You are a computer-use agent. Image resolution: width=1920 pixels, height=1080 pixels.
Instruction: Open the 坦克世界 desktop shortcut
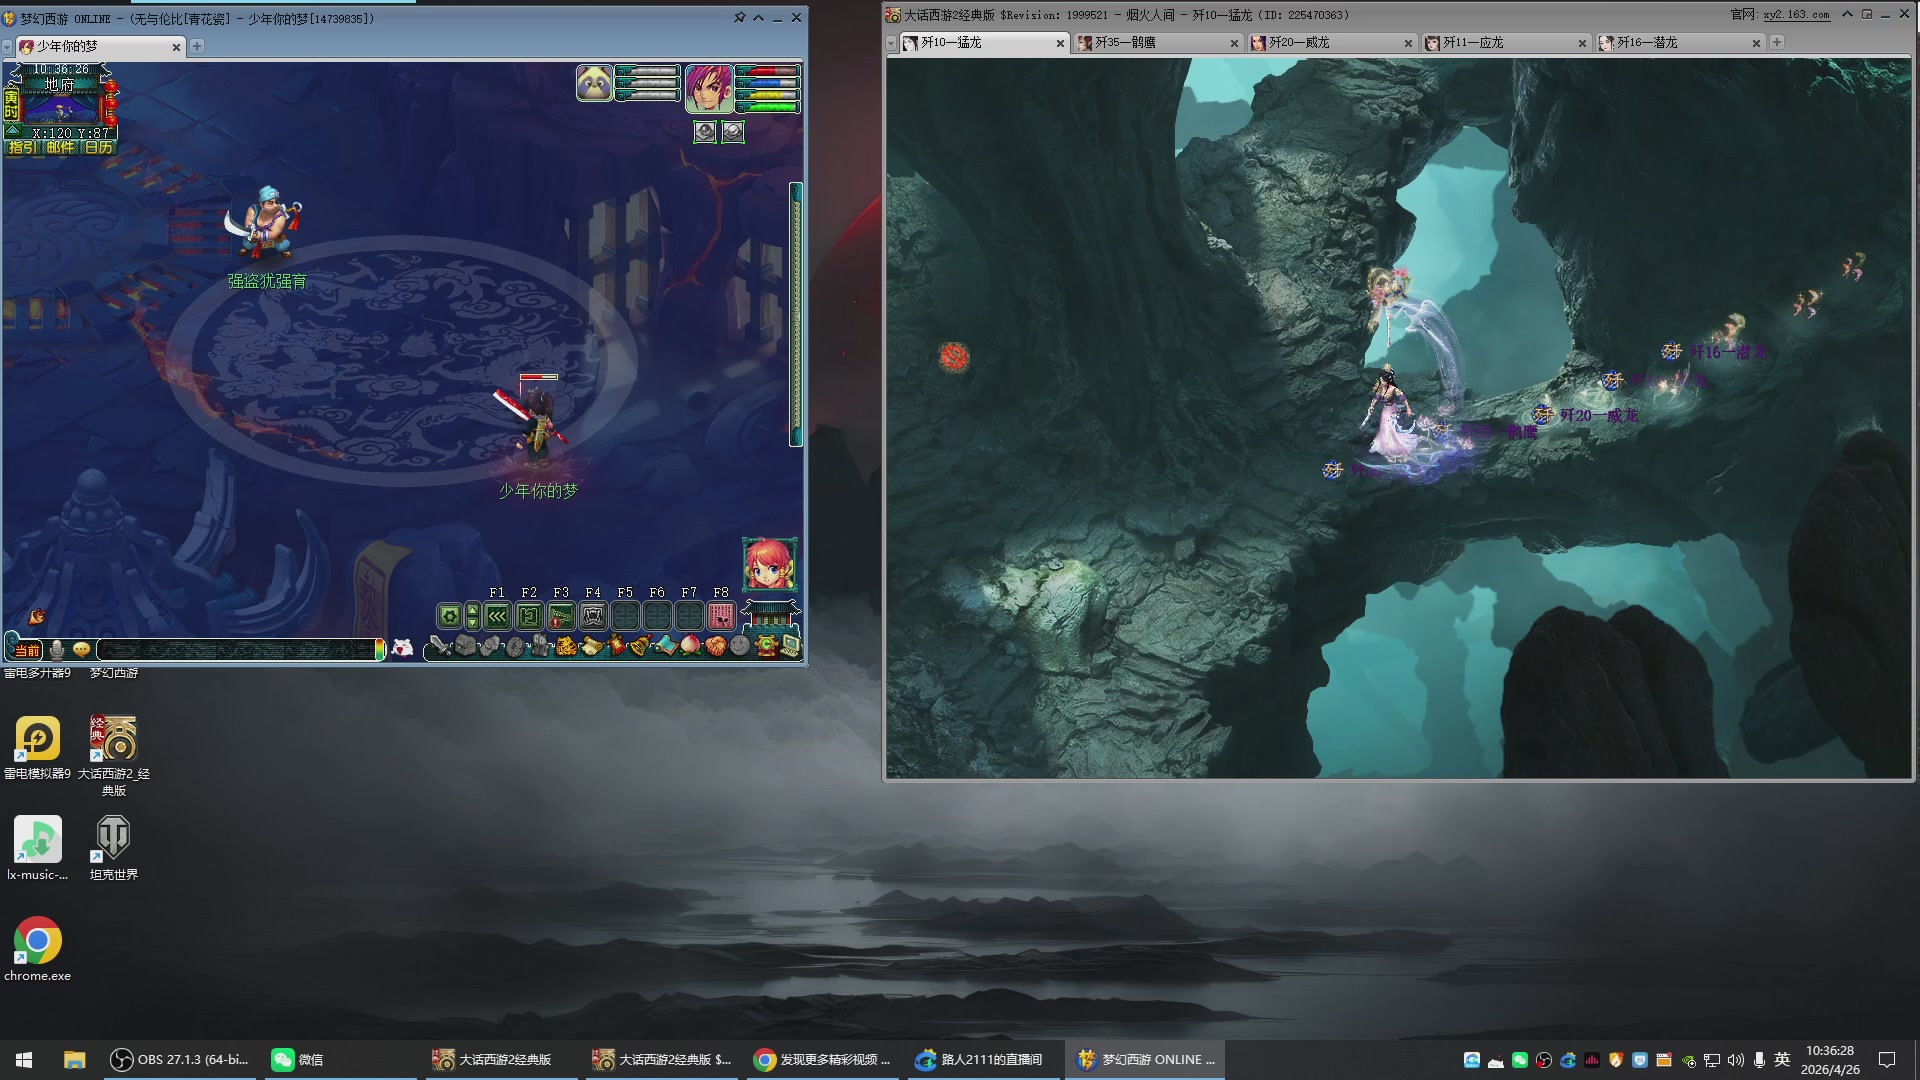pos(113,848)
